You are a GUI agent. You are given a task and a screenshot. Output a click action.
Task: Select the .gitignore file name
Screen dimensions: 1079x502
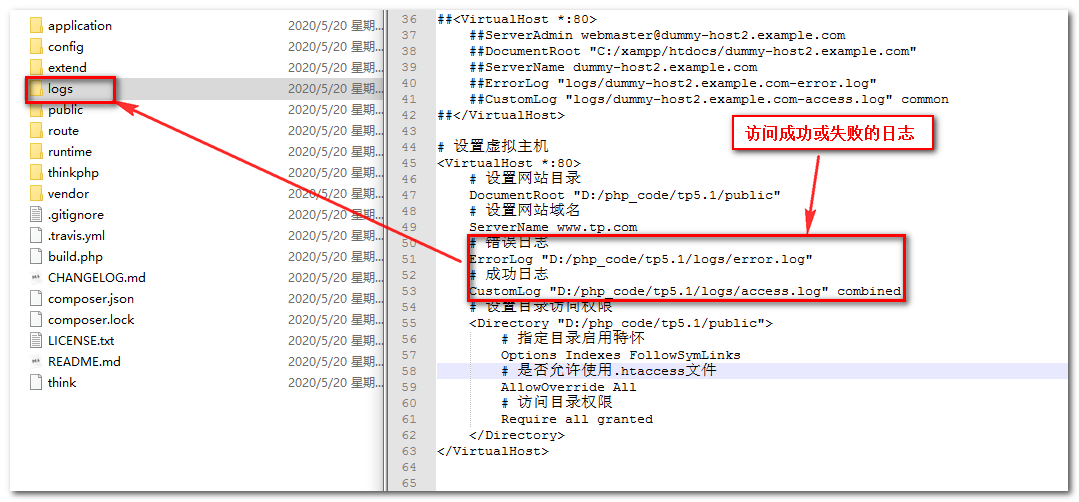click(x=76, y=215)
